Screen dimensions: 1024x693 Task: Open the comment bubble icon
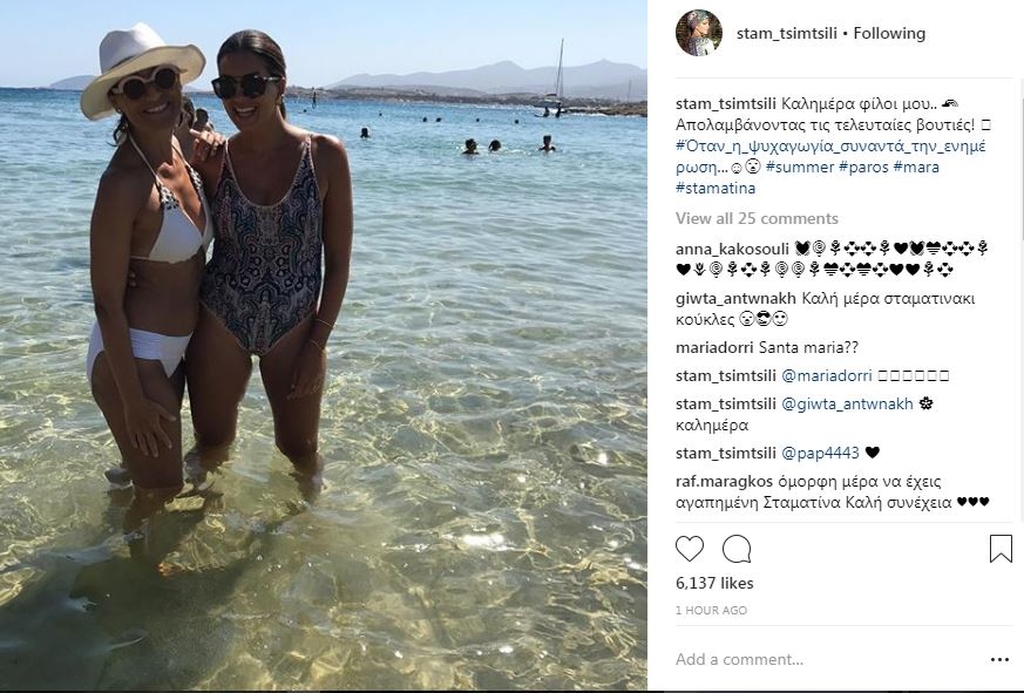pyautogui.click(x=737, y=549)
